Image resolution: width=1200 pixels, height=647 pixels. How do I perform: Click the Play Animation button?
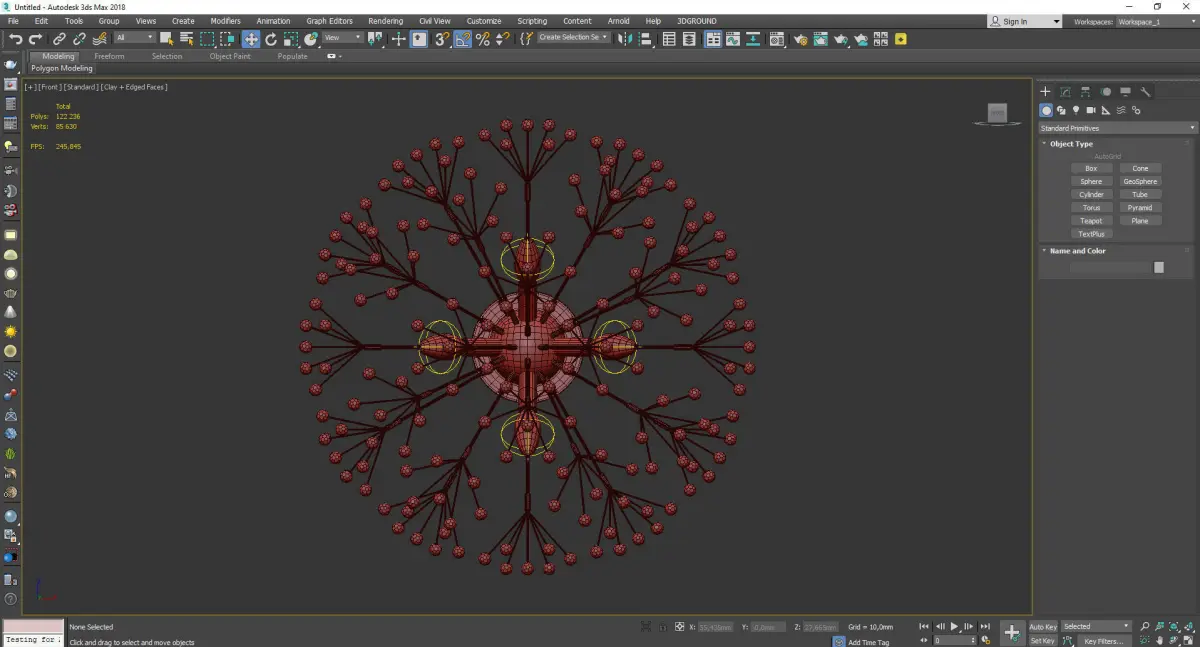(955, 626)
